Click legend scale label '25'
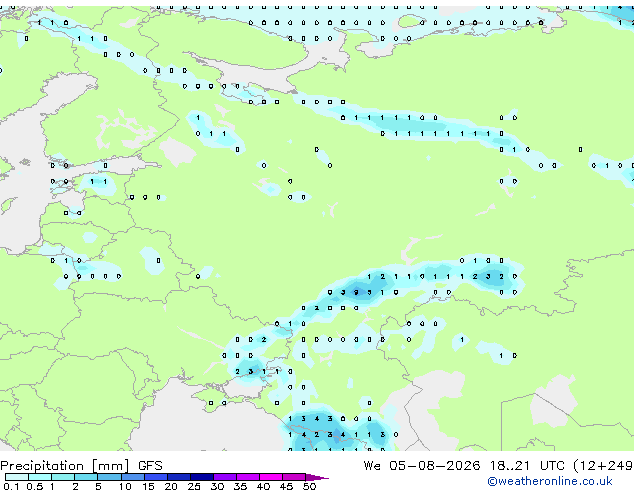The image size is (634, 490). [194, 486]
